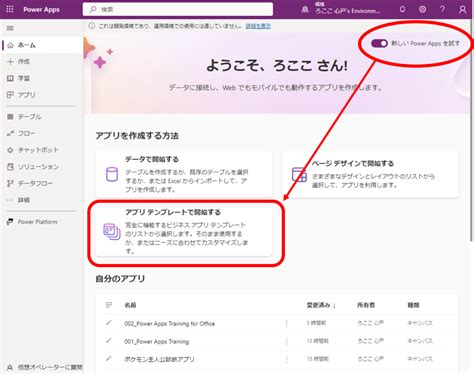This screenshot has width=474, height=374.
Task: Open 002_Power Apps Training for Office
Action: click(170, 323)
